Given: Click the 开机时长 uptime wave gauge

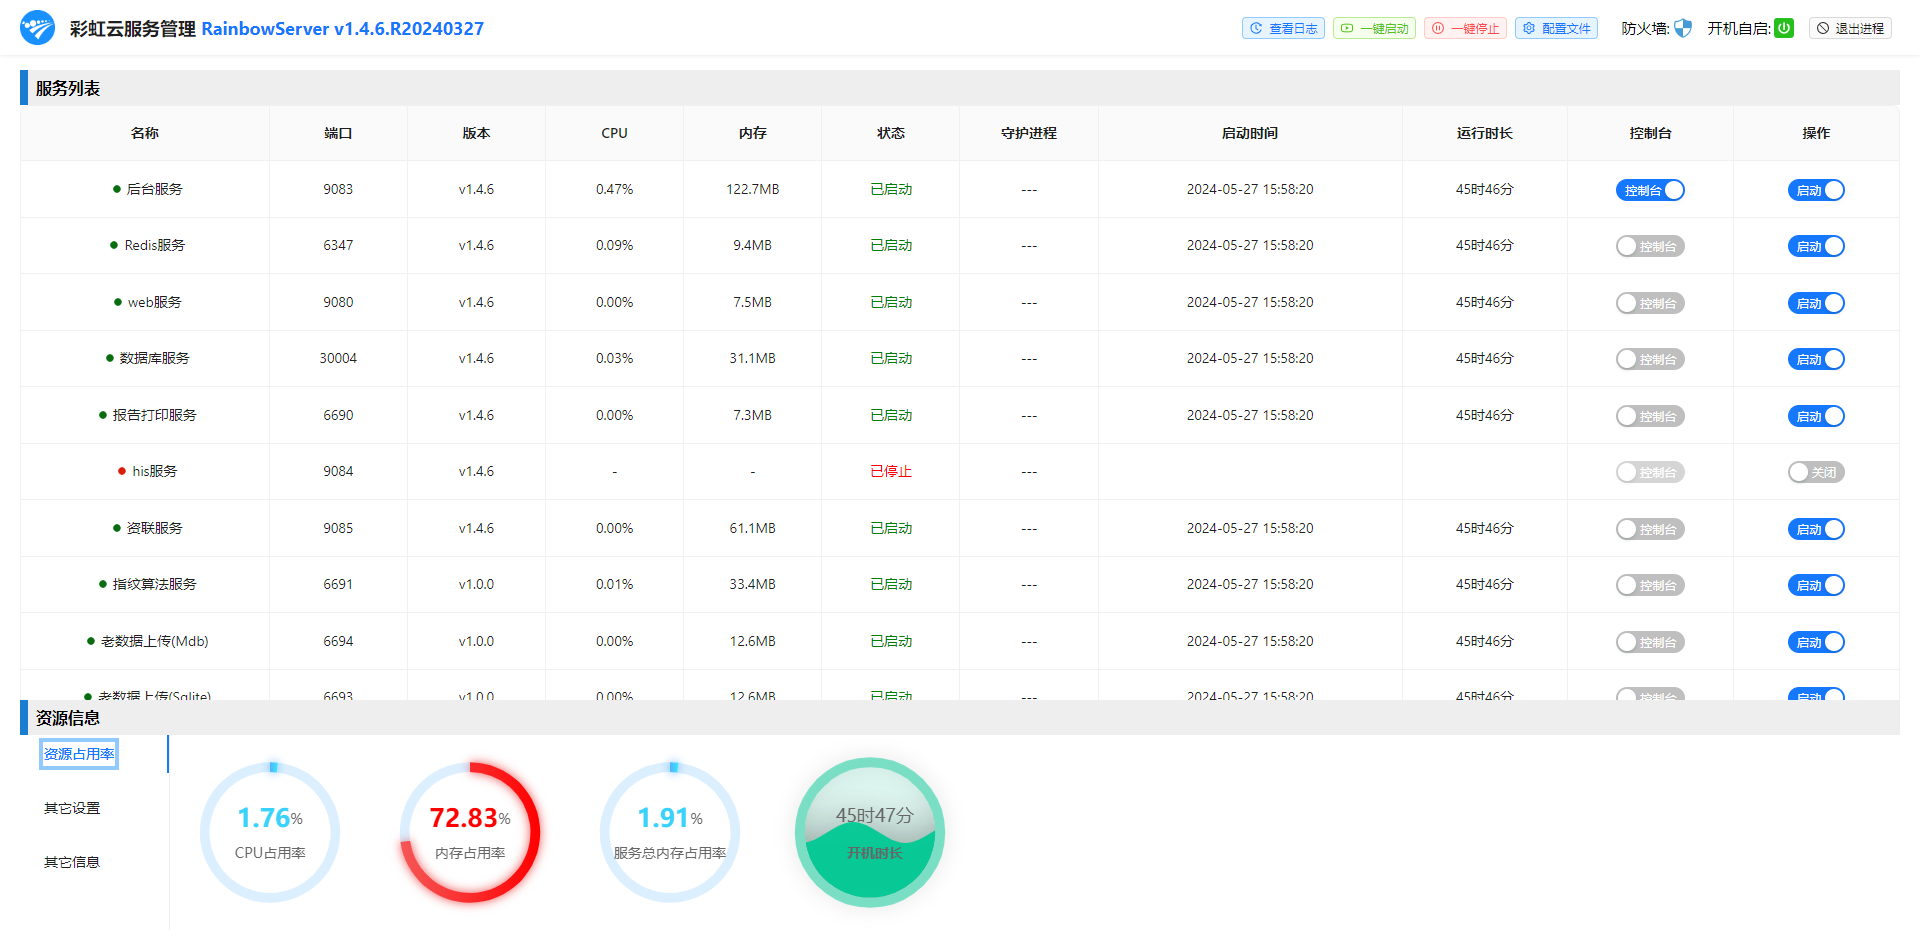Looking at the screenshot, I should tap(870, 832).
